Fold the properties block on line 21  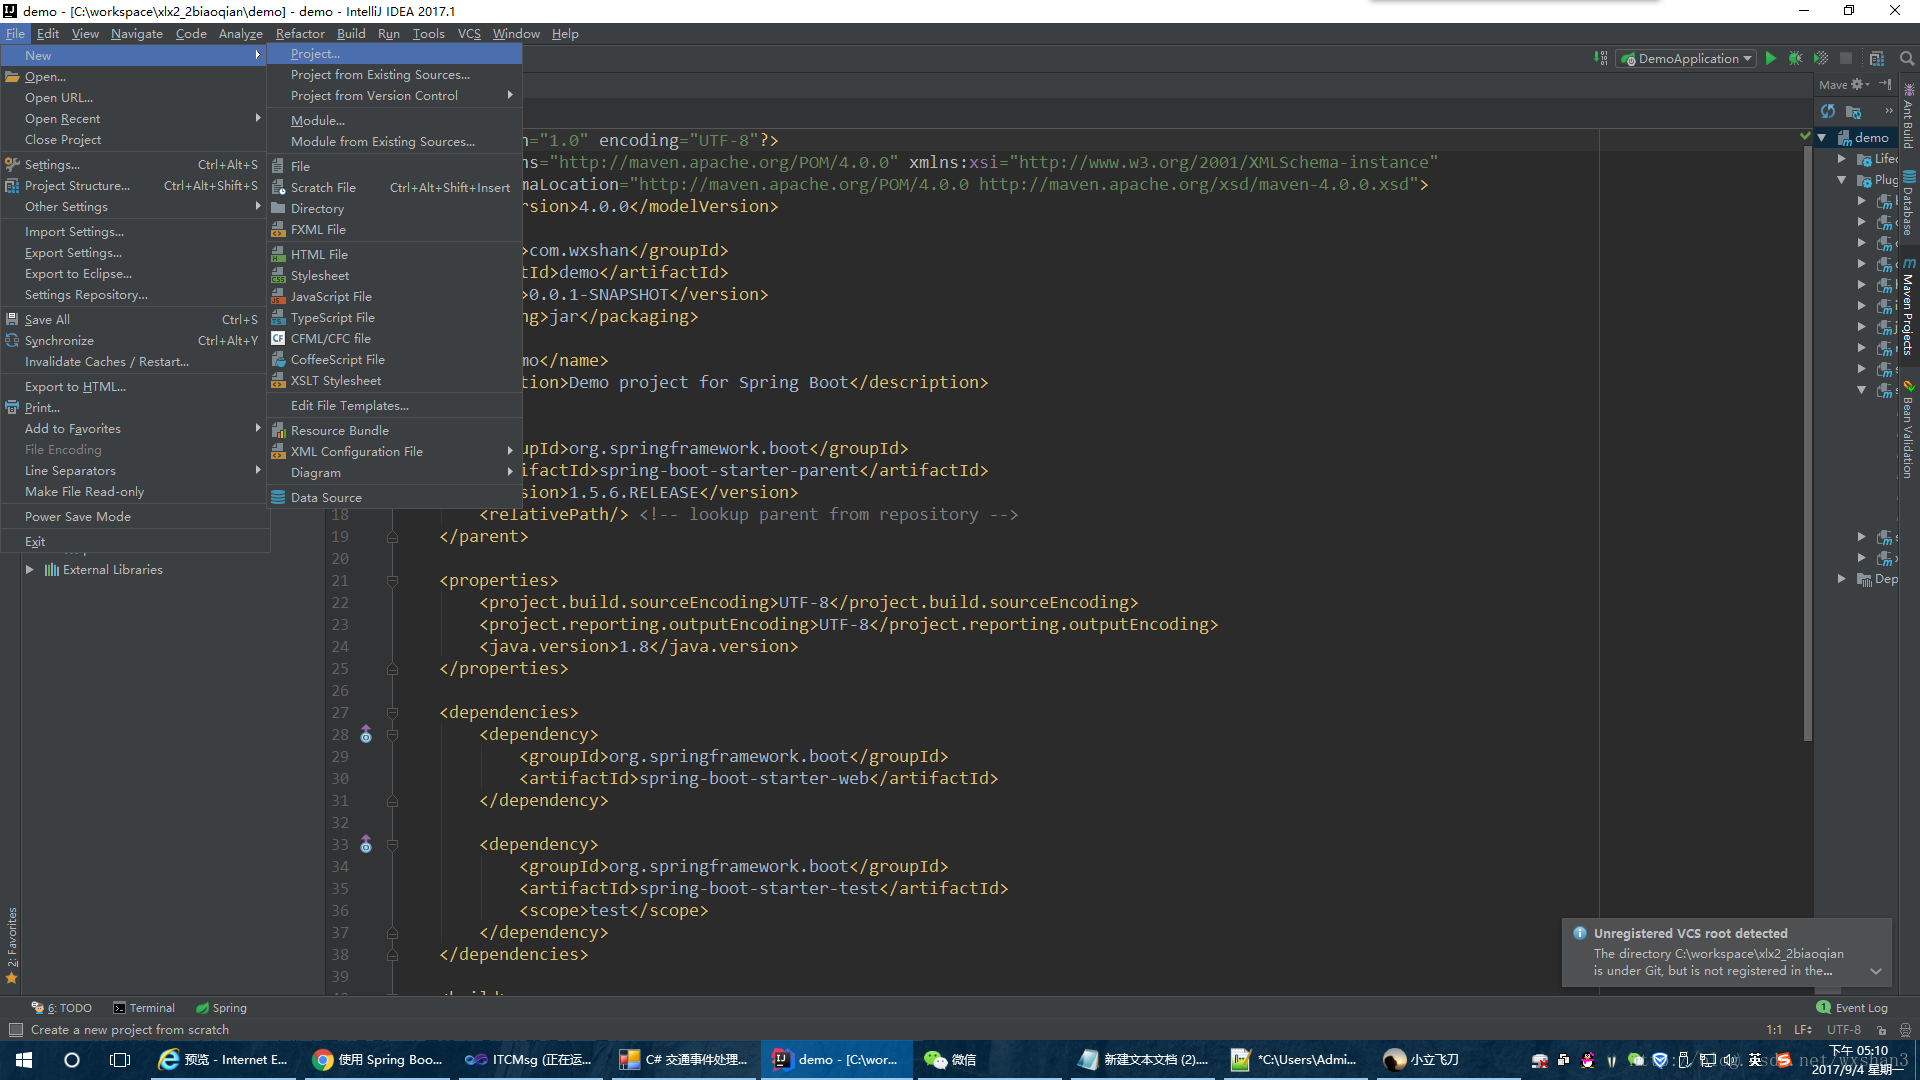[392, 581]
